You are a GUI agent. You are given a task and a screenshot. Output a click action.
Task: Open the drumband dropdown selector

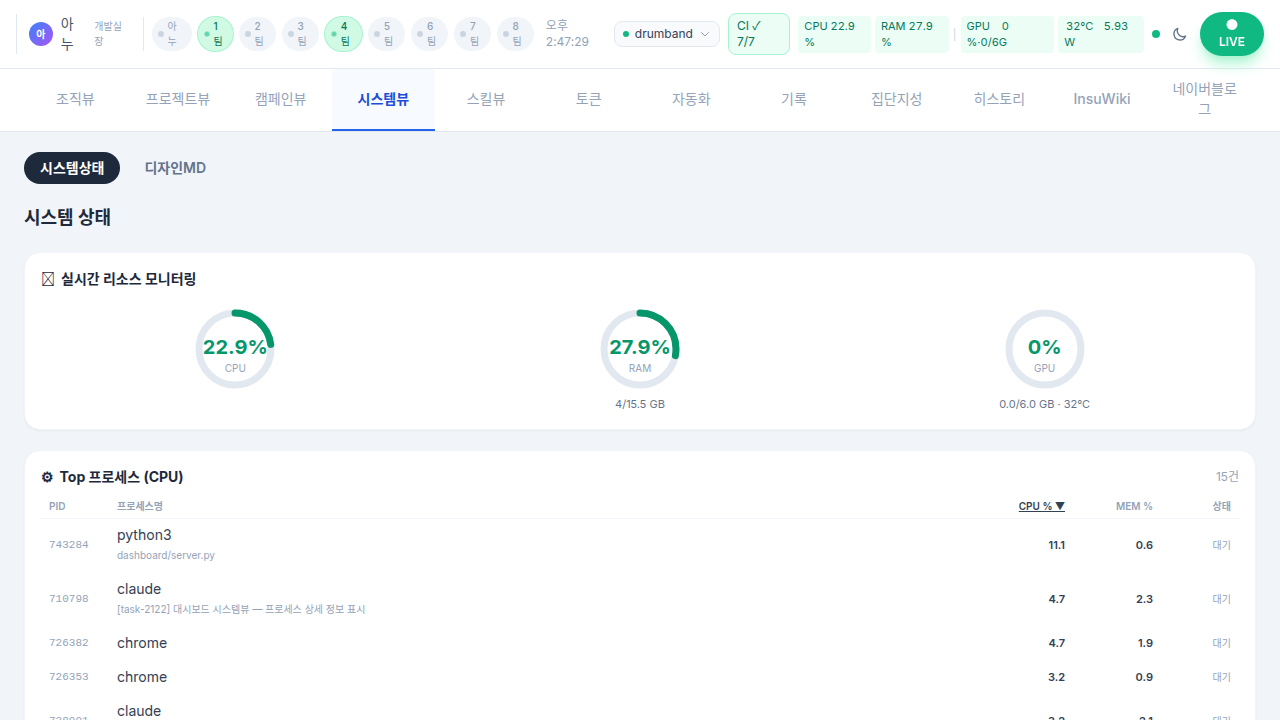[666, 34]
